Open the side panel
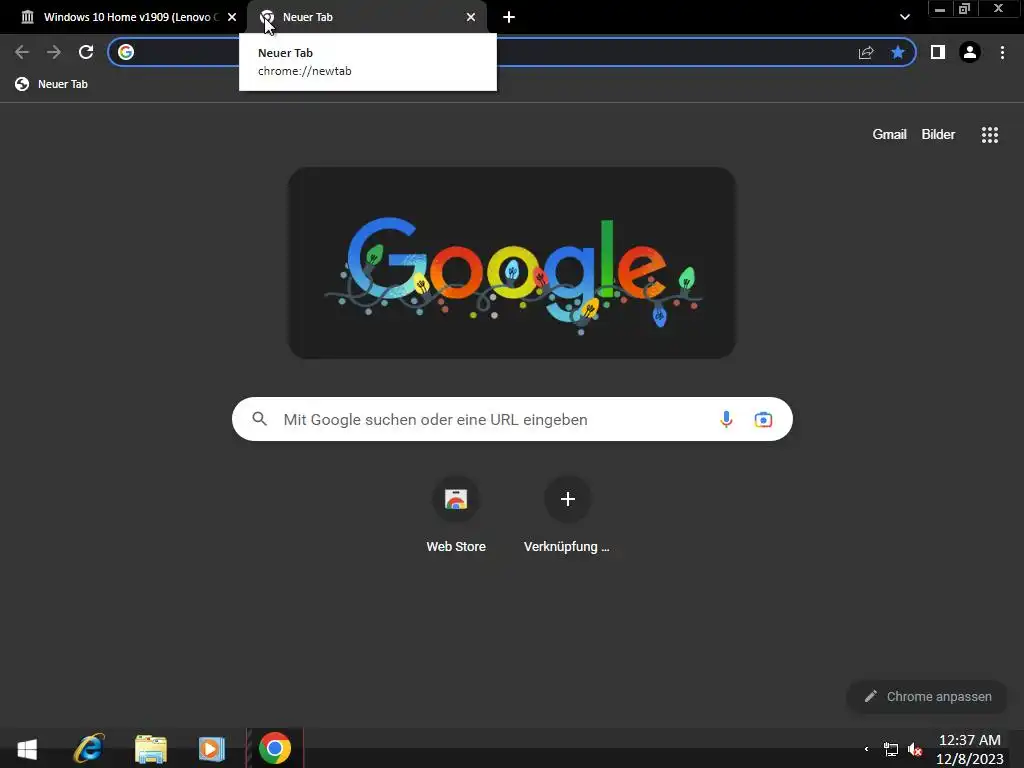The height and width of the screenshot is (768, 1024). (938, 52)
